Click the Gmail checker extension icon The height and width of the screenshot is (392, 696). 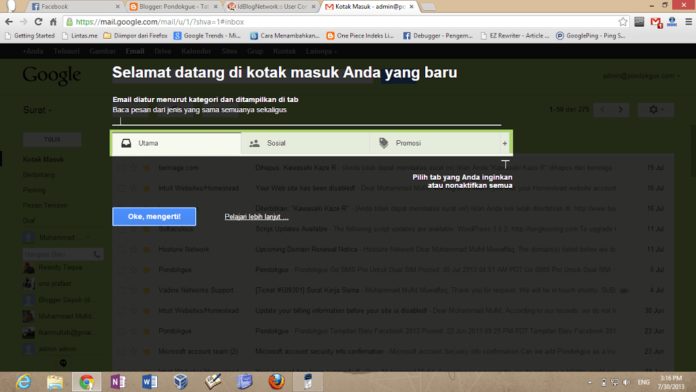(x=656, y=22)
